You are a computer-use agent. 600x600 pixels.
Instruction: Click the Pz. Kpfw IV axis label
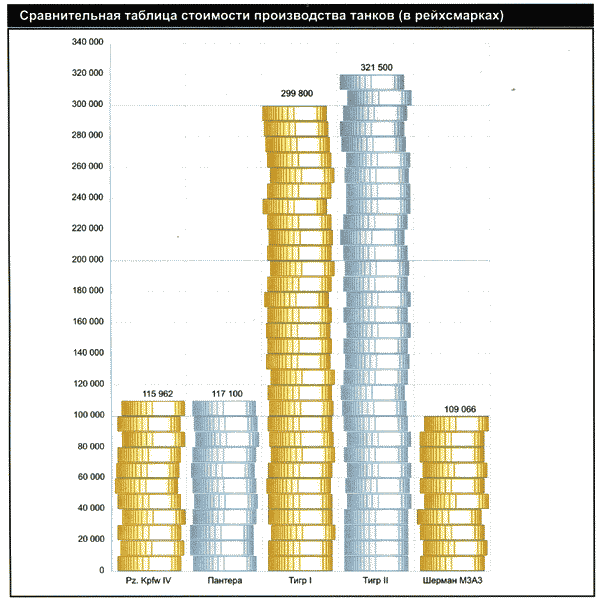point(150,581)
